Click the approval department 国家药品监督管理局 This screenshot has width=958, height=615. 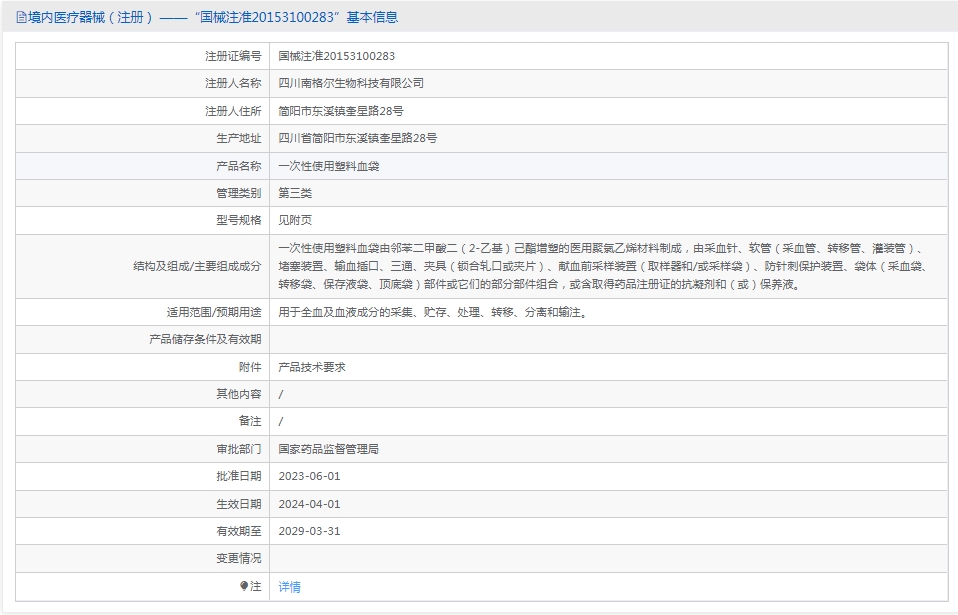point(328,449)
